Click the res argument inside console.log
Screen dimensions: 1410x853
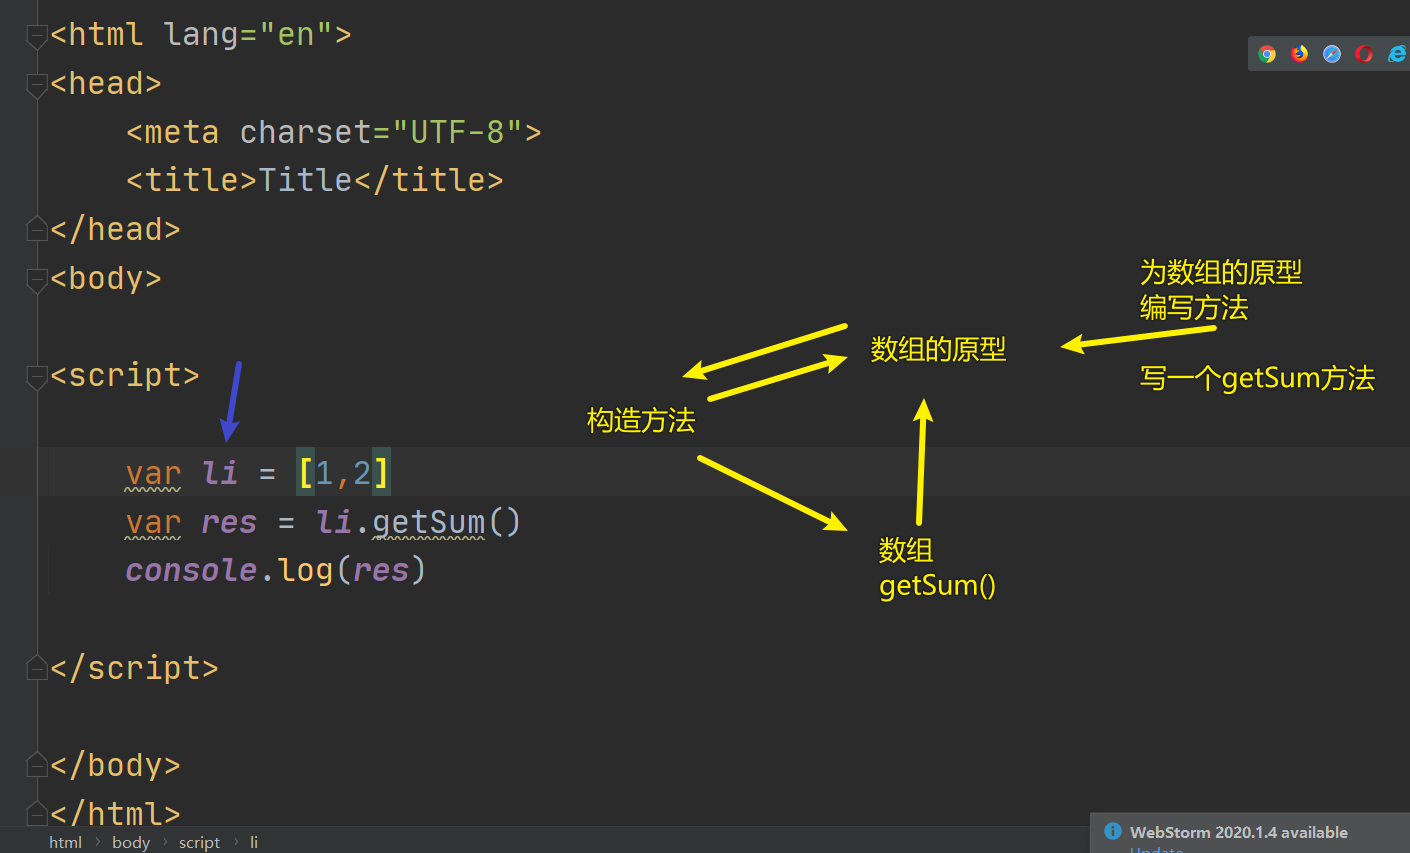coord(381,570)
